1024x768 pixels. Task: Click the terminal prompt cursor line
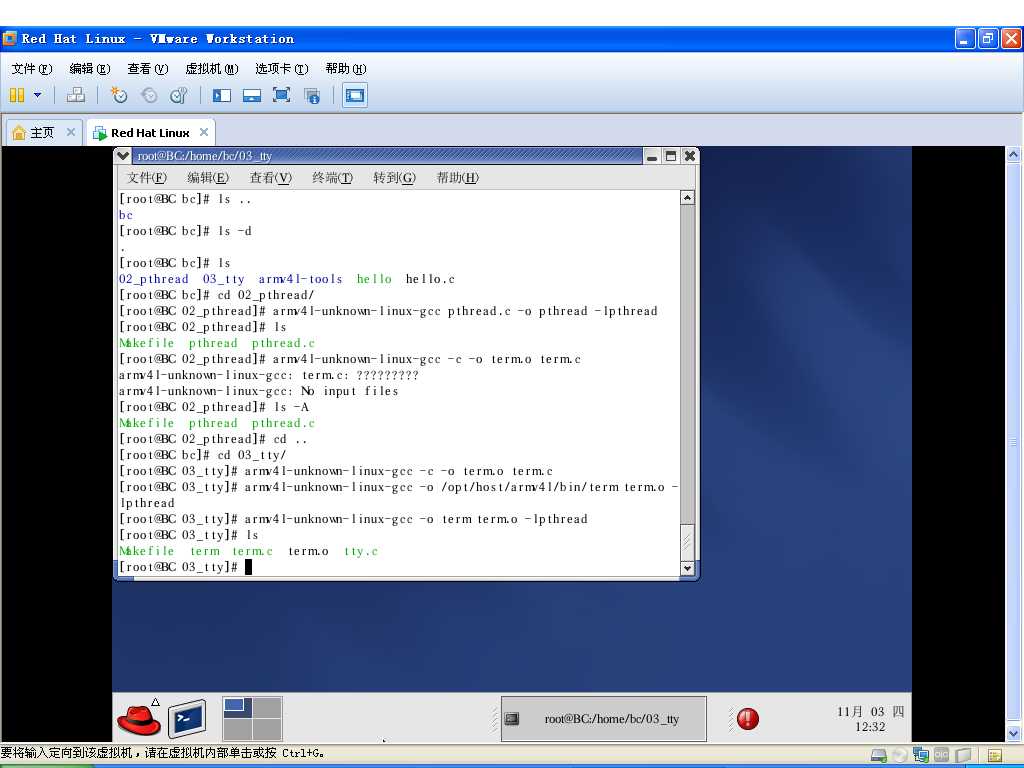pyautogui.click(x=185, y=567)
